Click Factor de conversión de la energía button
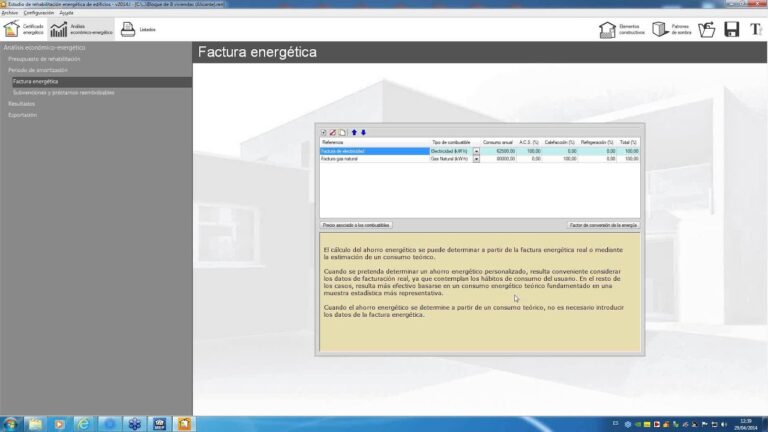Viewport: 768px width, 432px height. click(602, 226)
